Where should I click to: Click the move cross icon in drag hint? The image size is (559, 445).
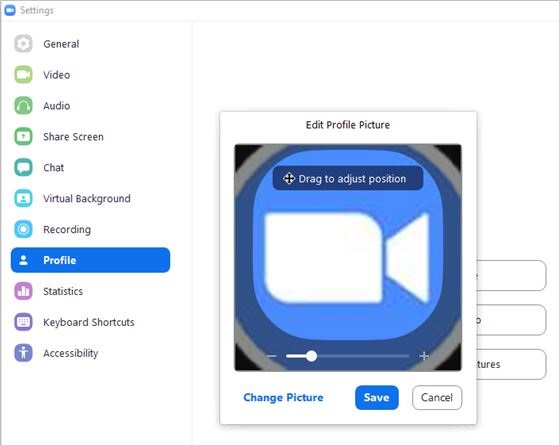[289, 178]
